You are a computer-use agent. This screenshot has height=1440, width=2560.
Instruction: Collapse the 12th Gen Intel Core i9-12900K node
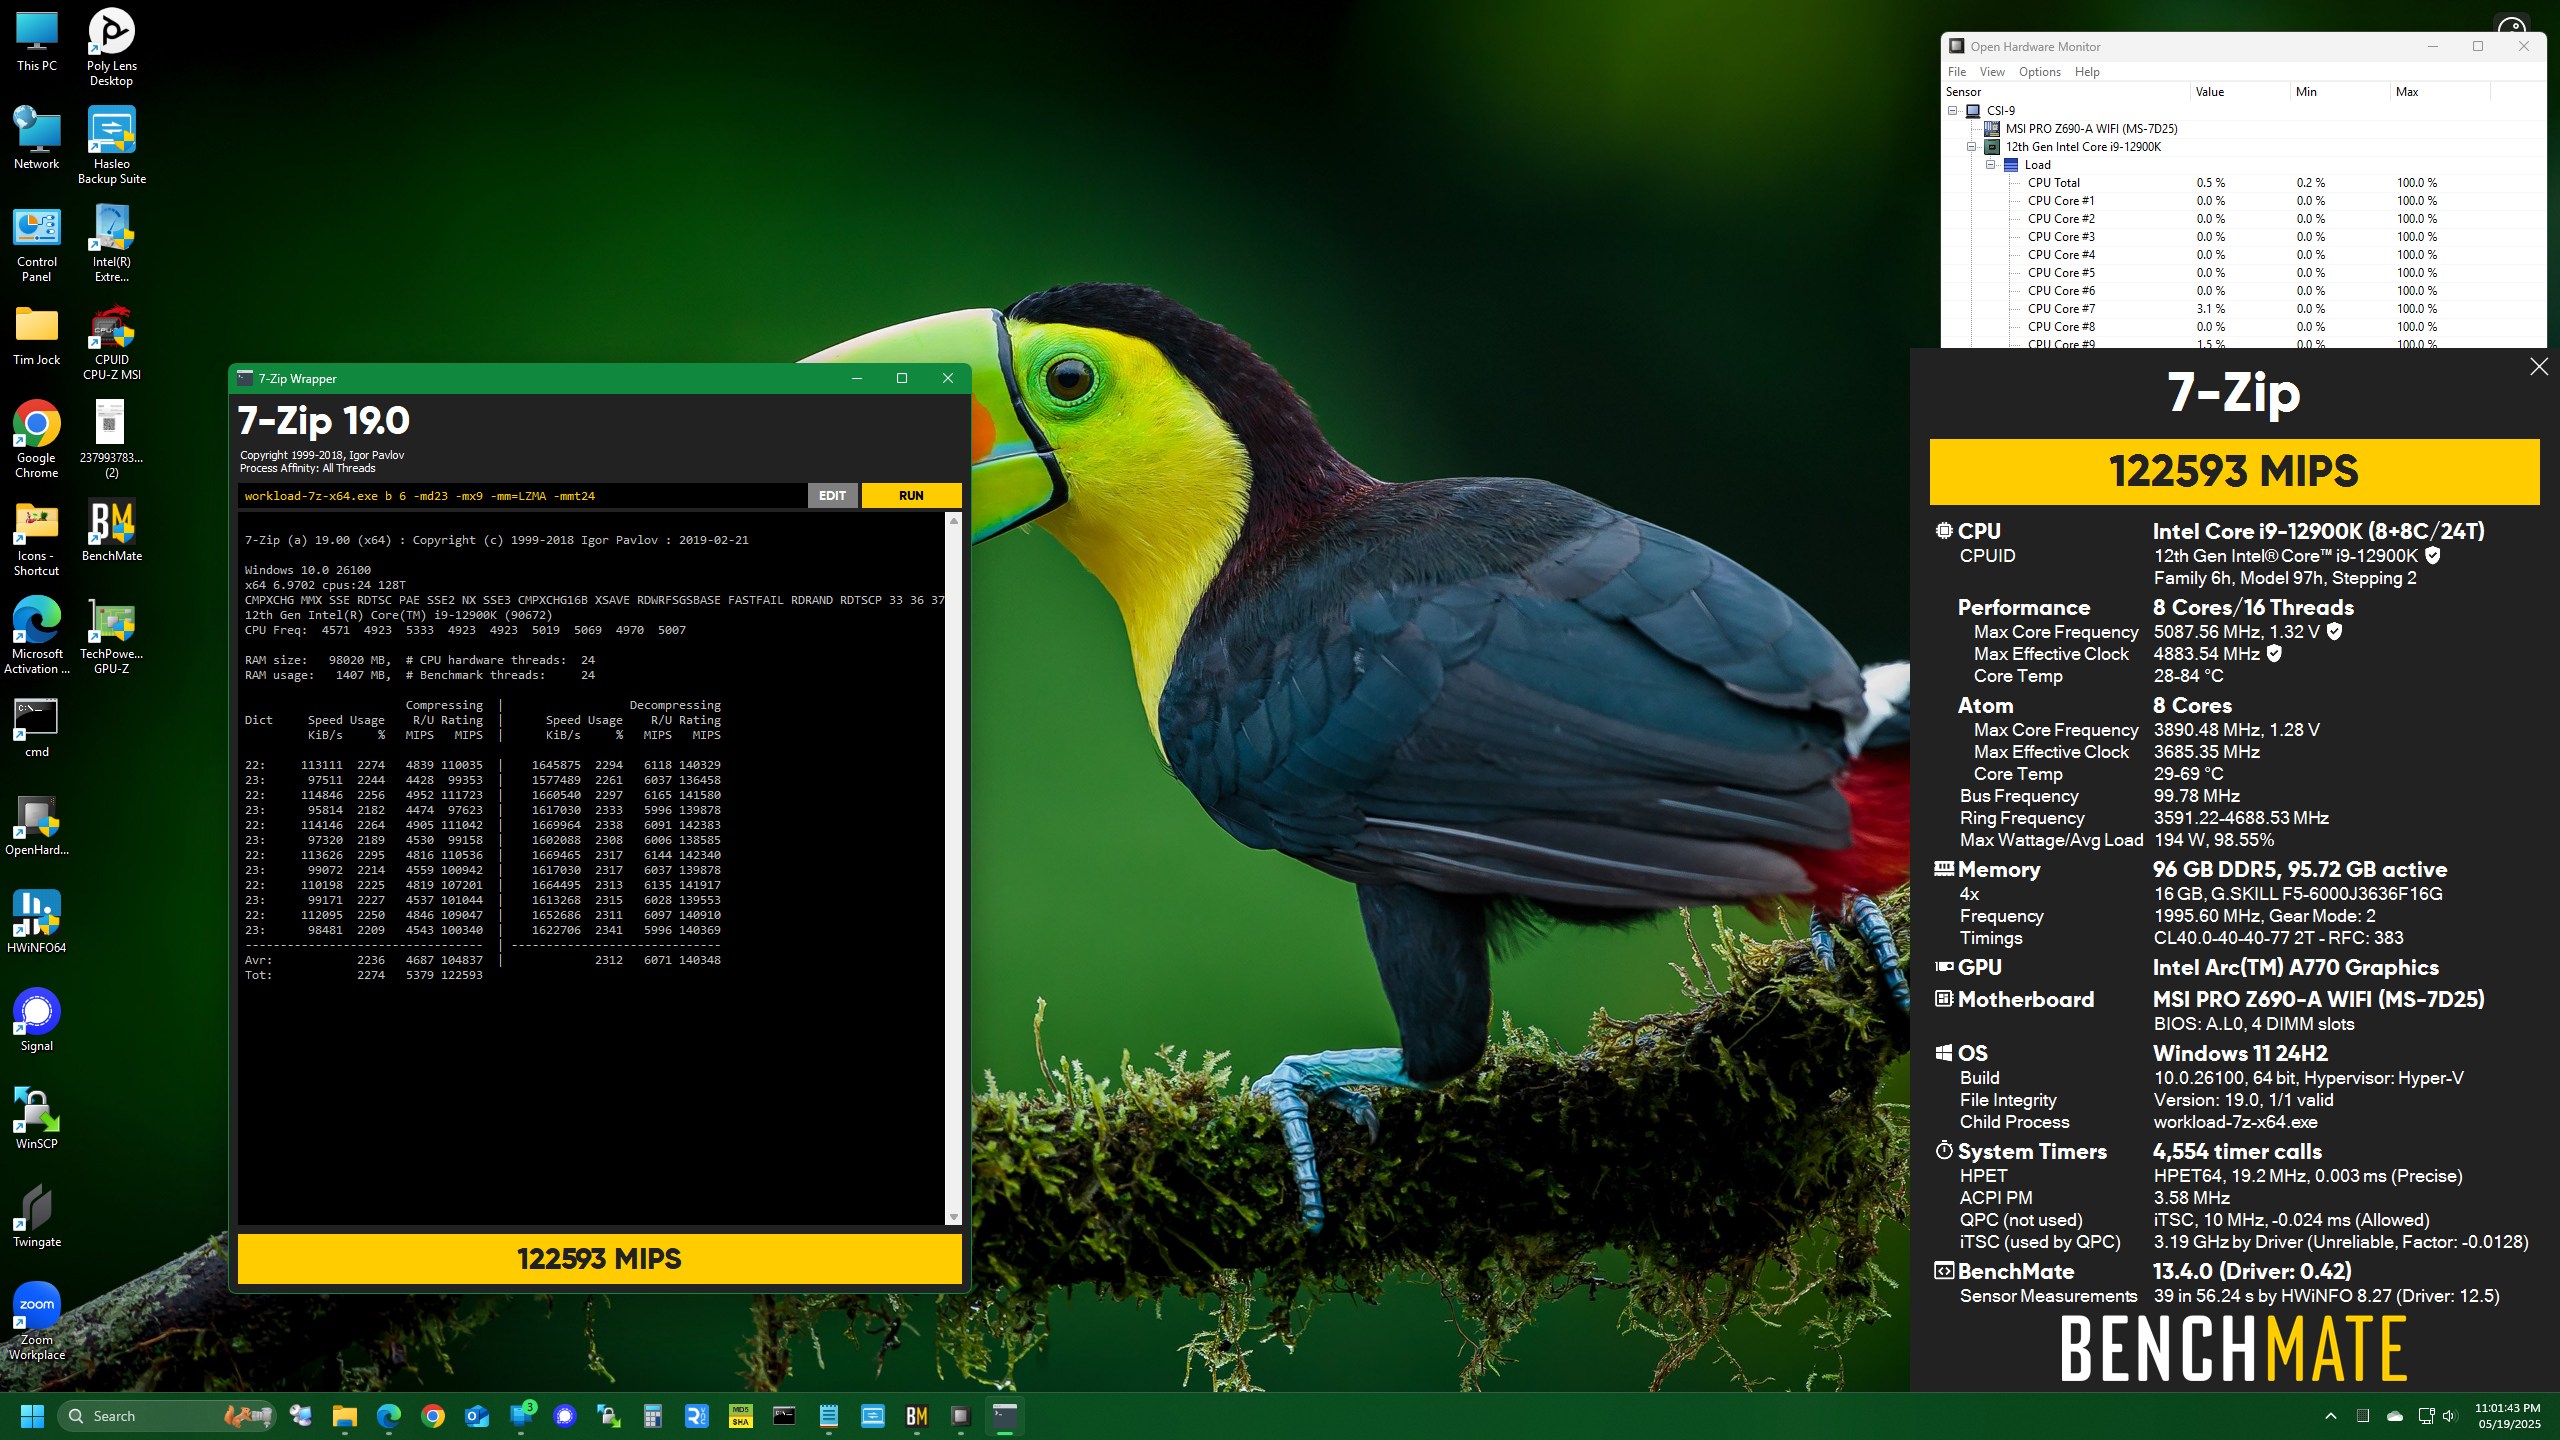click(x=1971, y=147)
